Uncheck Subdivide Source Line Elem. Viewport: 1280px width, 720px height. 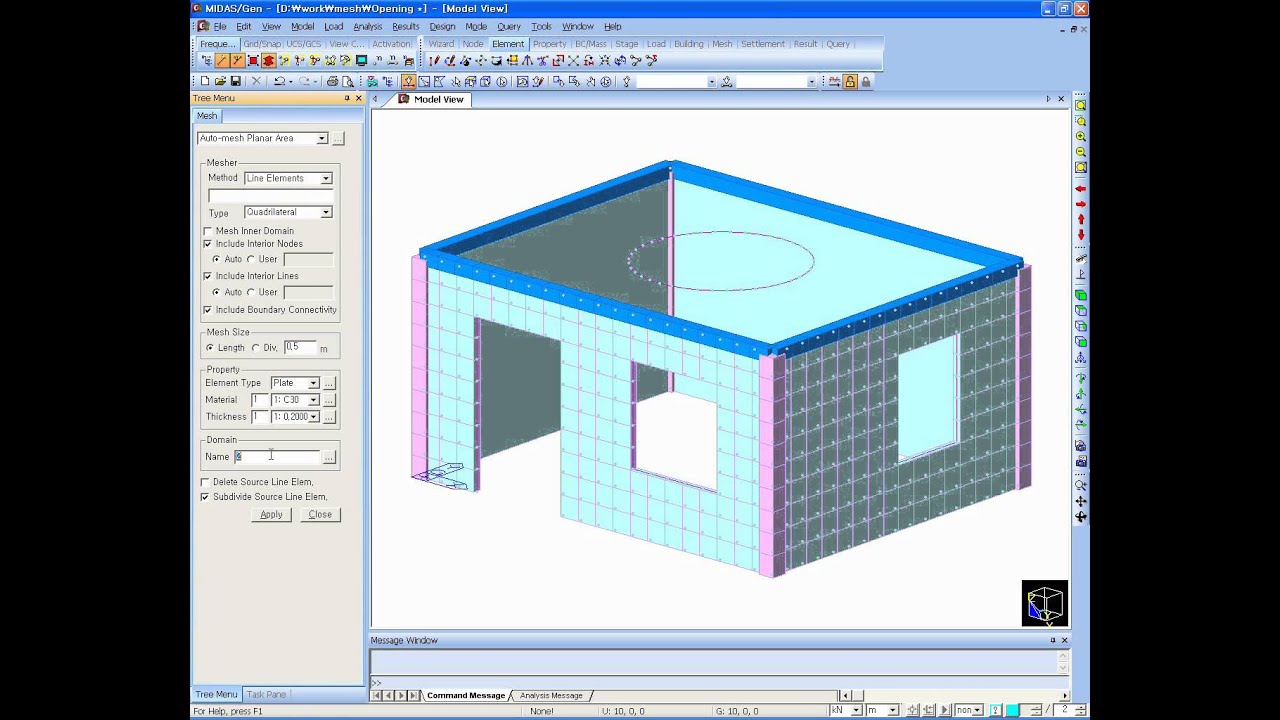(205, 497)
